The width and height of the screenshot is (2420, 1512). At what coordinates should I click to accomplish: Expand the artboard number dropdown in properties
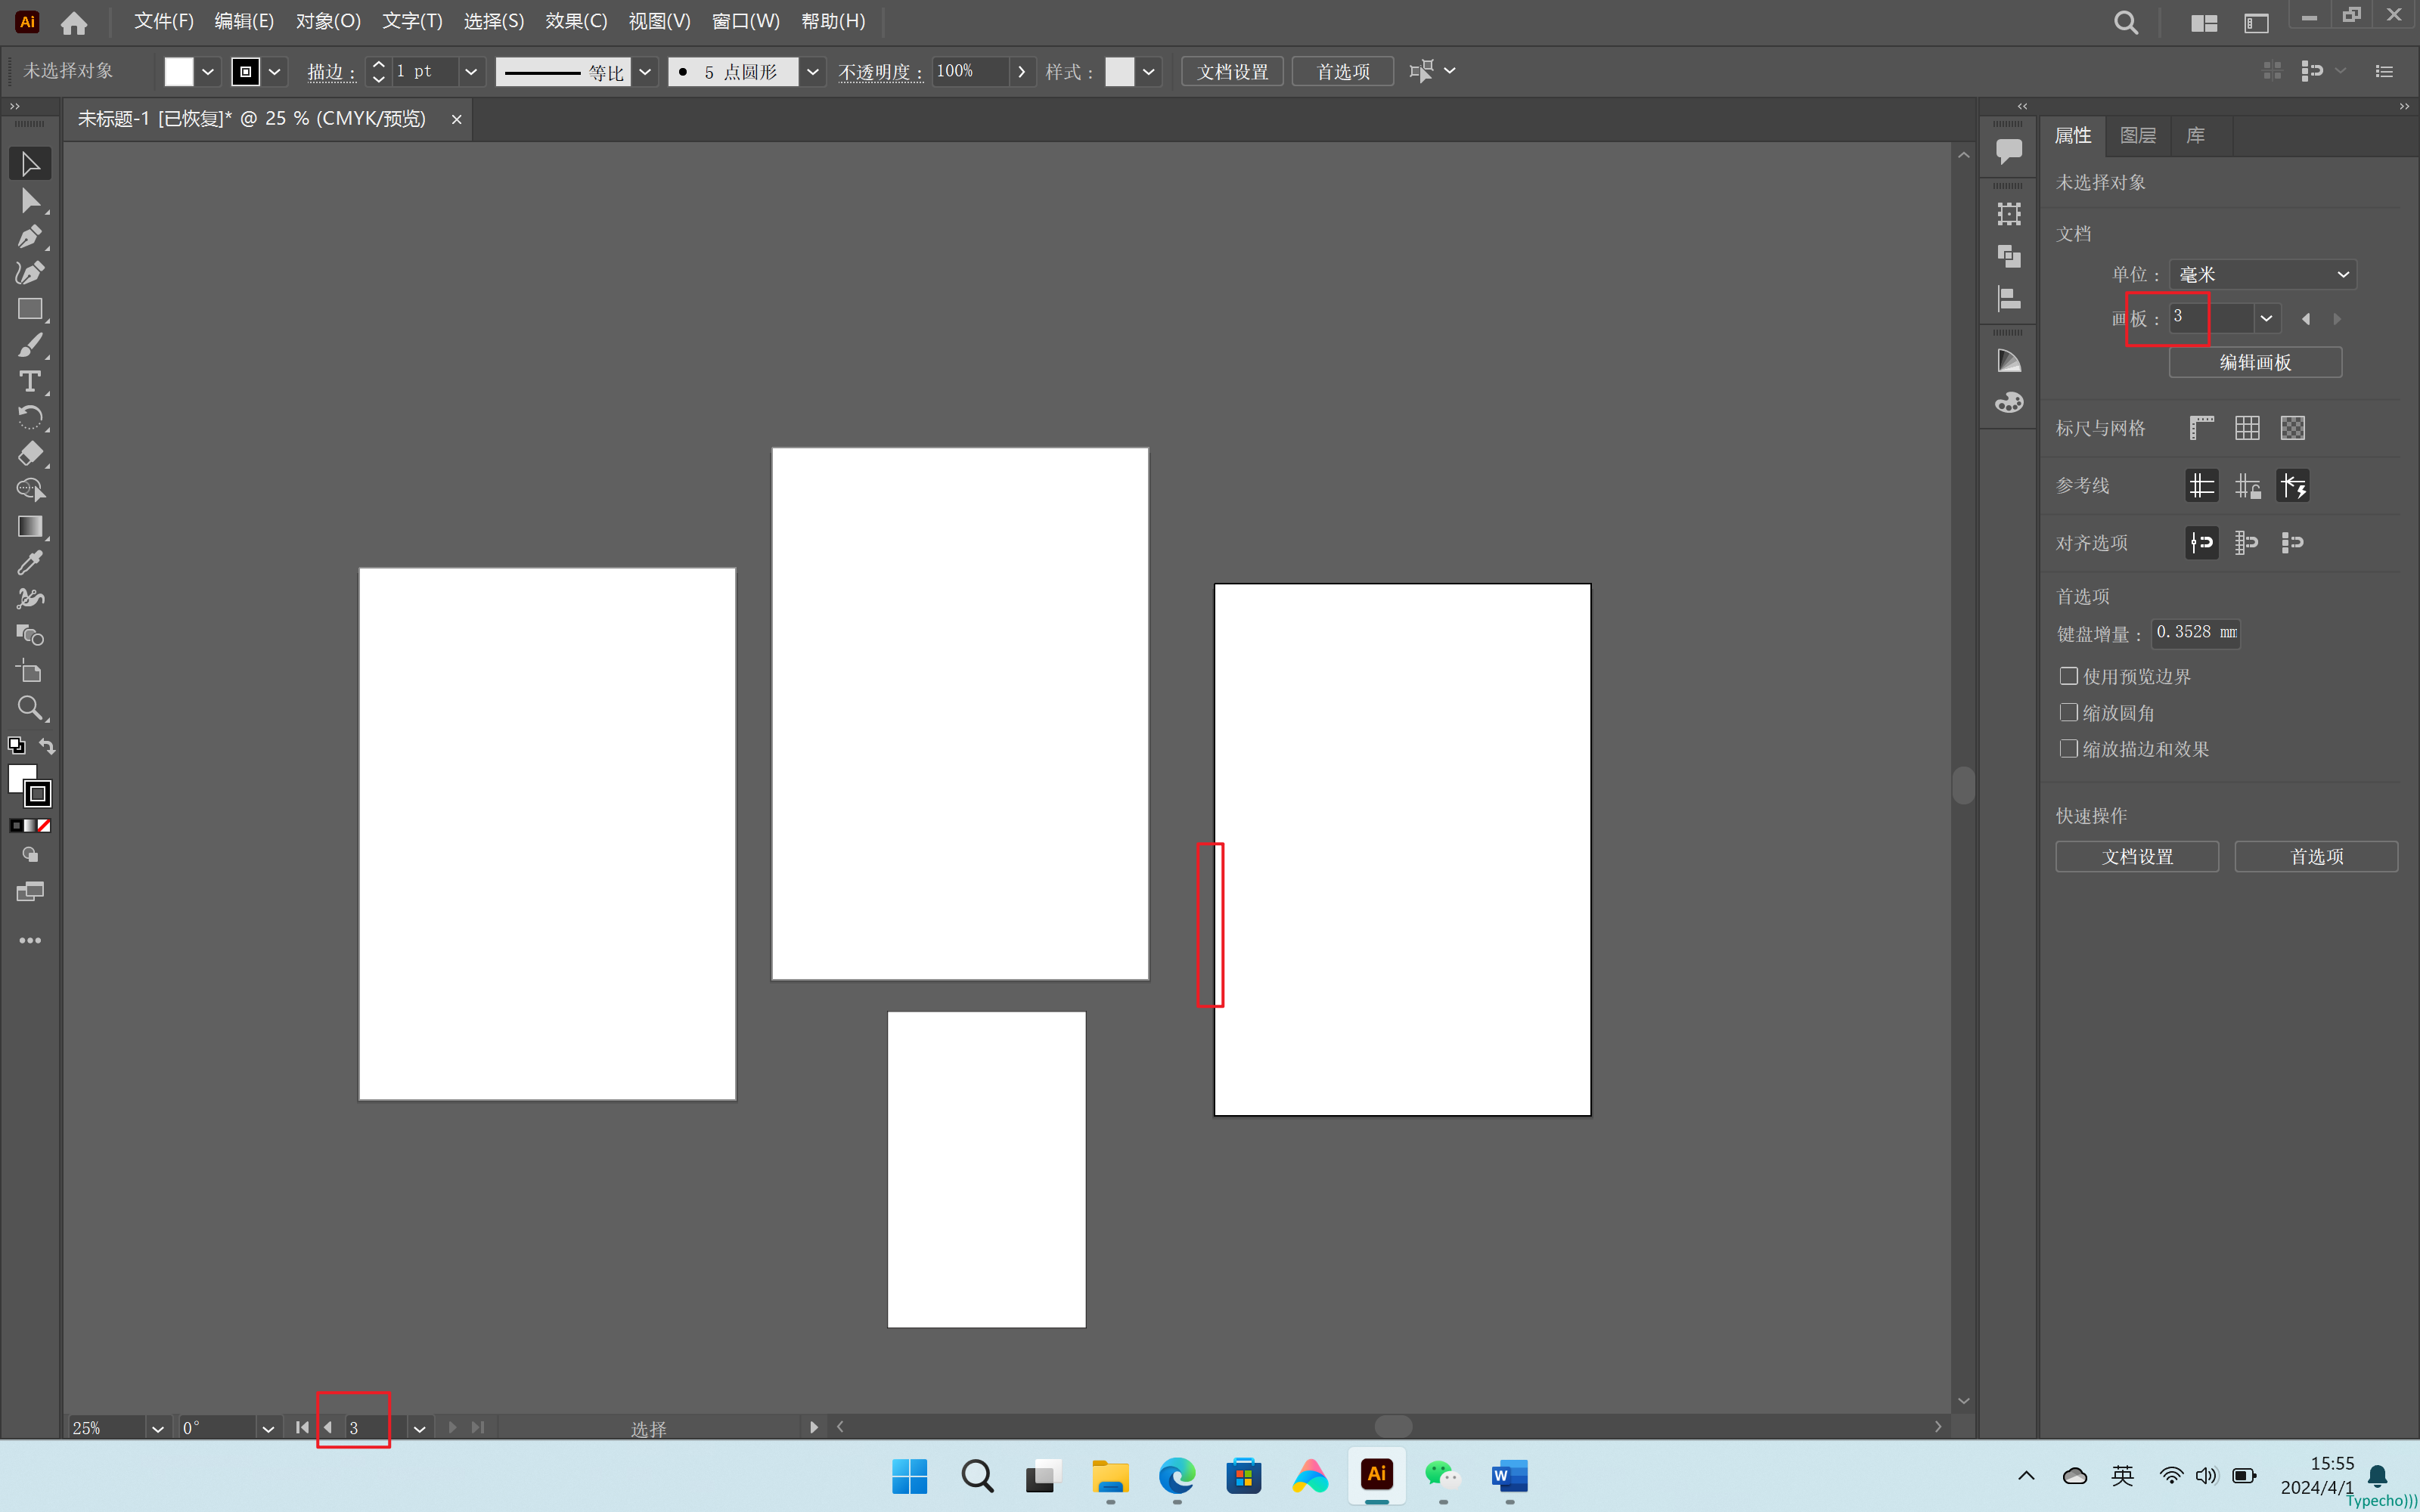[x=2266, y=318]
